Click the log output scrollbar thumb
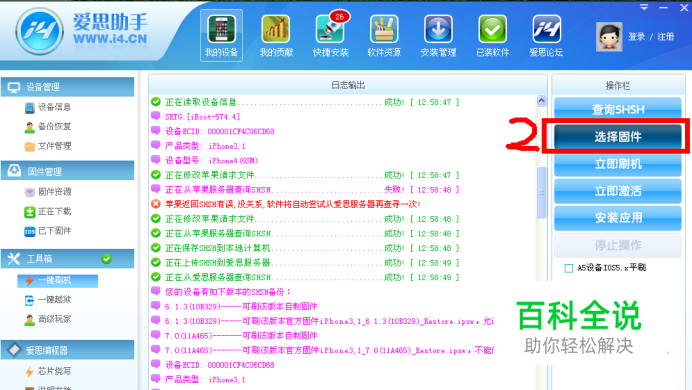 point(541,192)
